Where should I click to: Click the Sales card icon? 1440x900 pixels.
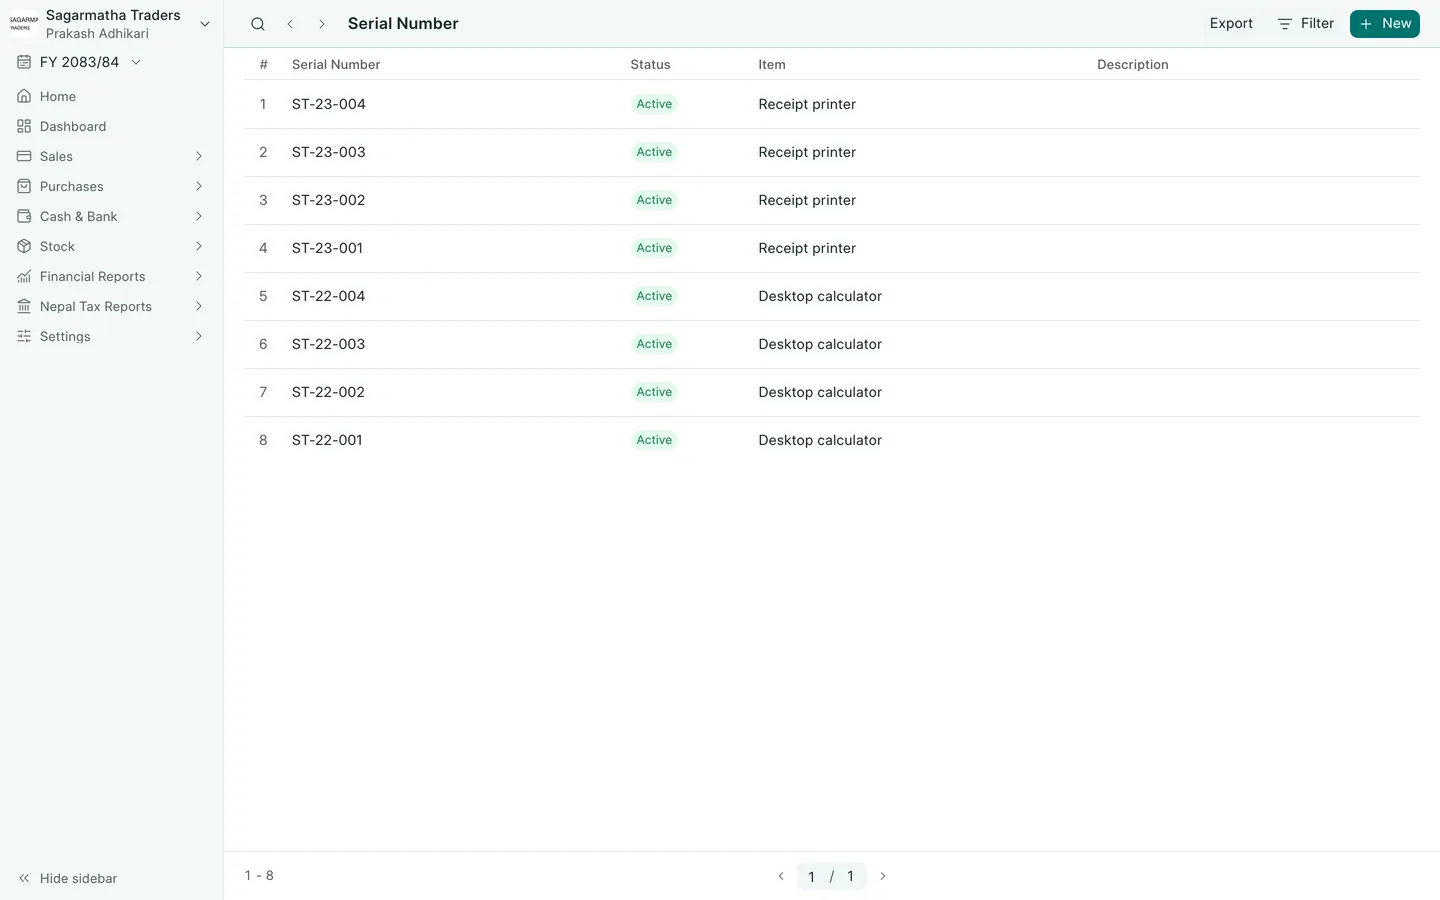tap(24, 156)
